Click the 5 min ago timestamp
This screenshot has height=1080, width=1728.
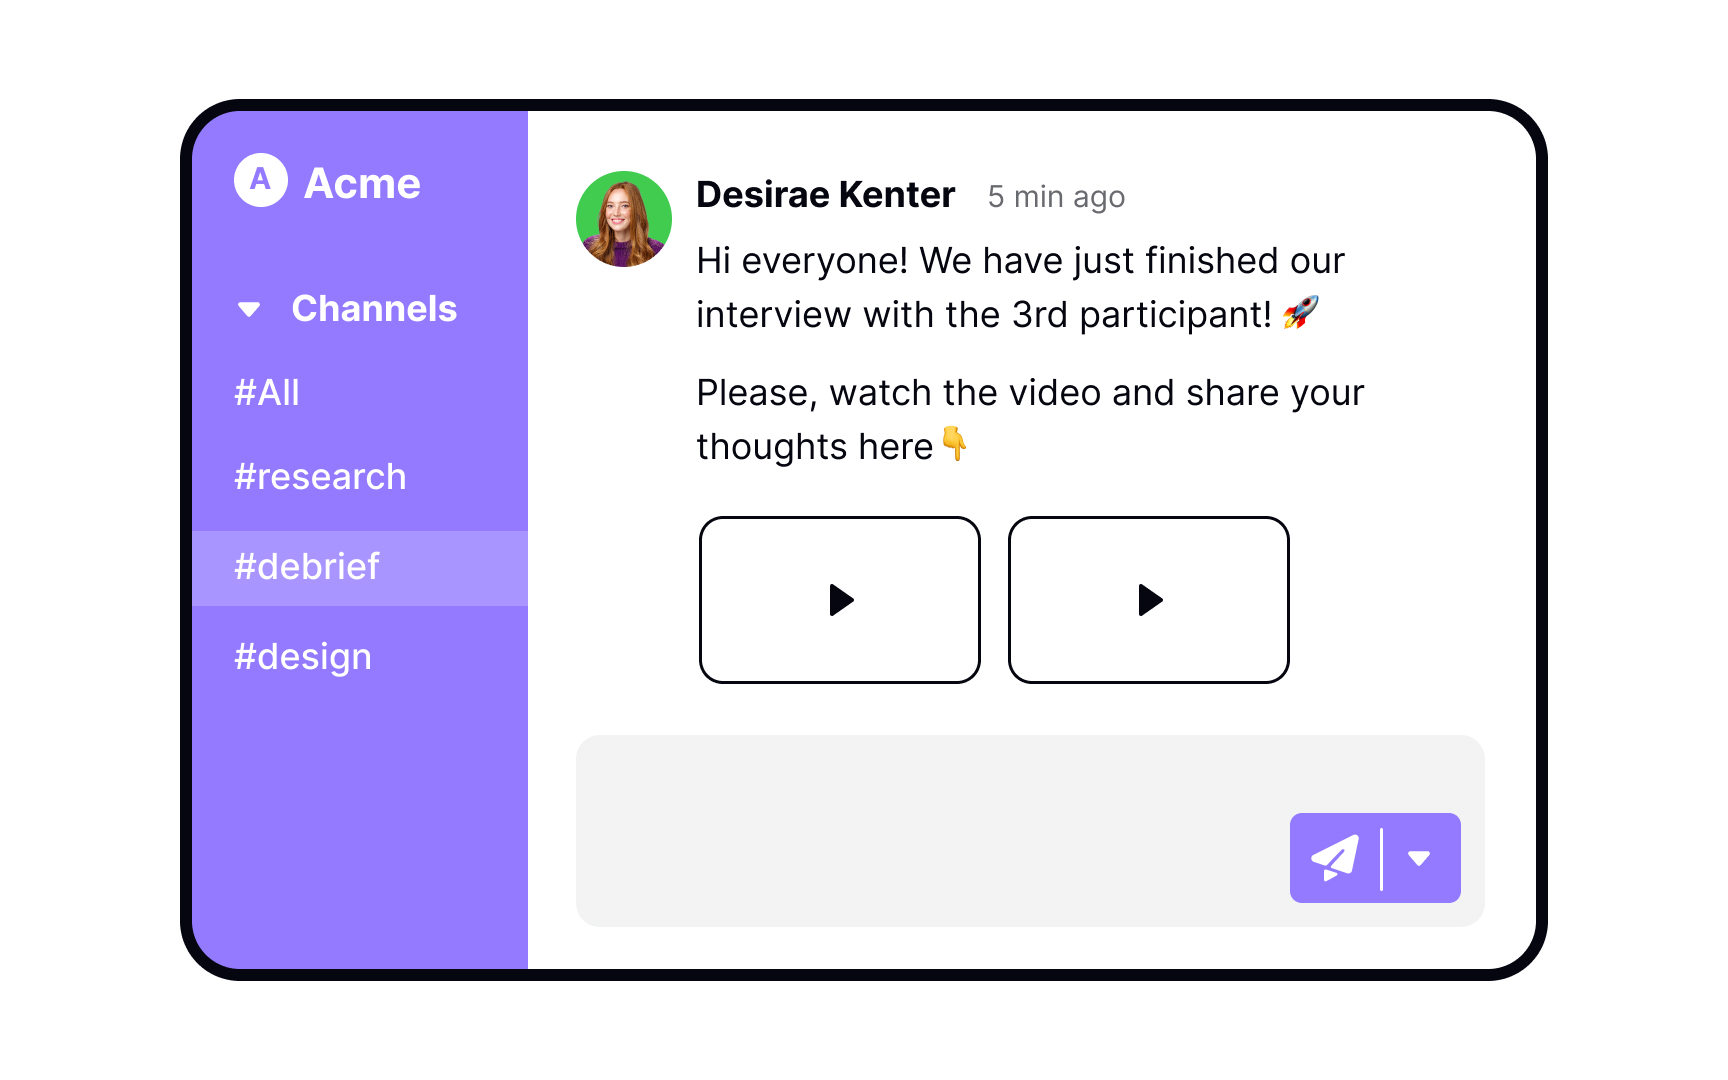point(1056,197)
